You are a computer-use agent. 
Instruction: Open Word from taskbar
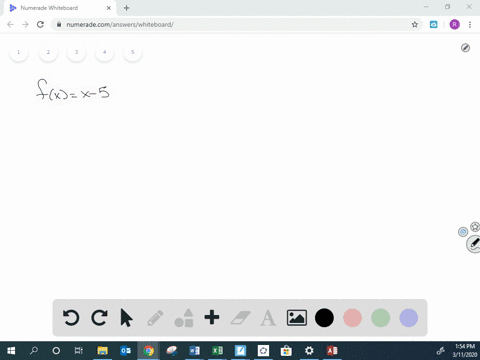point(194,351)
